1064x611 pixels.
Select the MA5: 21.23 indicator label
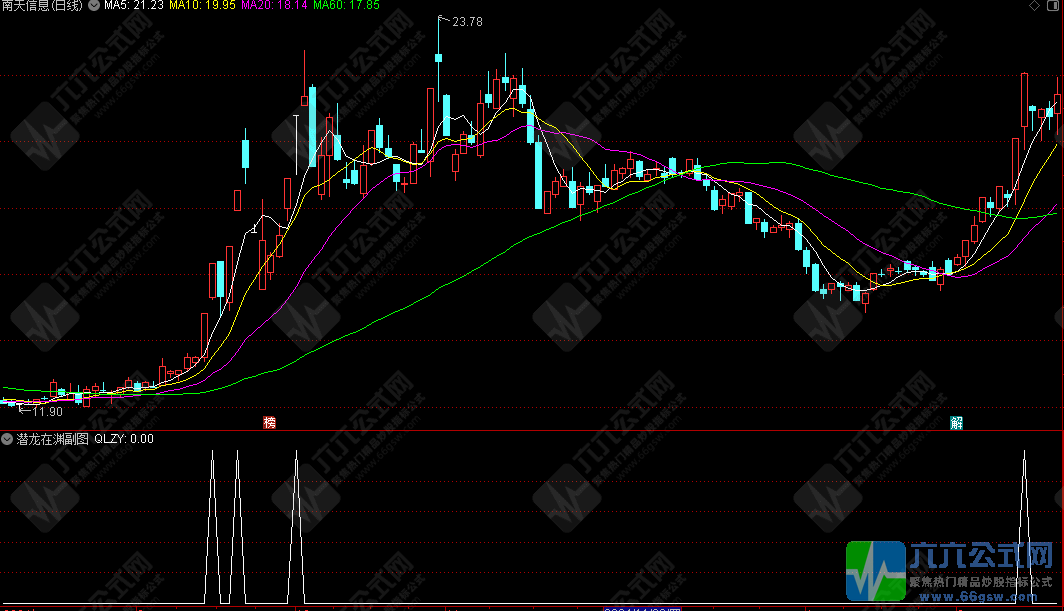(x=134, y=6)
